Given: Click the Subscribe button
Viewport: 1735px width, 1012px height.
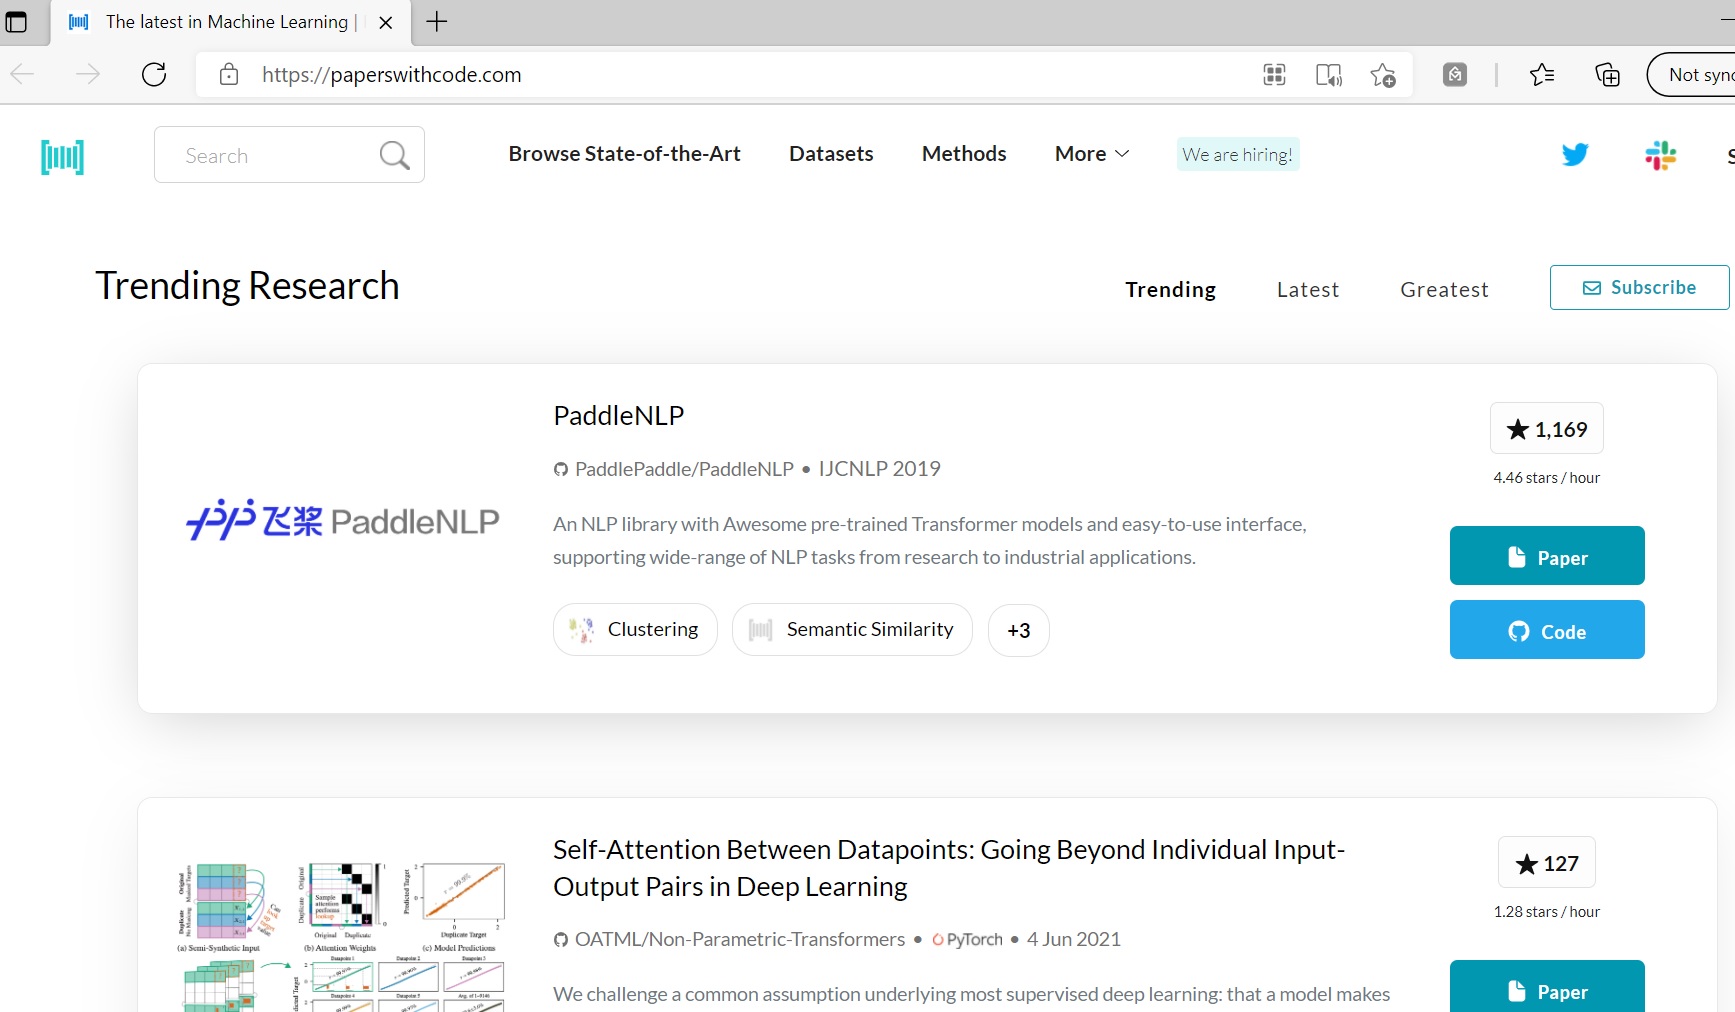Looking at the screenshot, I should coord(1640,287).
